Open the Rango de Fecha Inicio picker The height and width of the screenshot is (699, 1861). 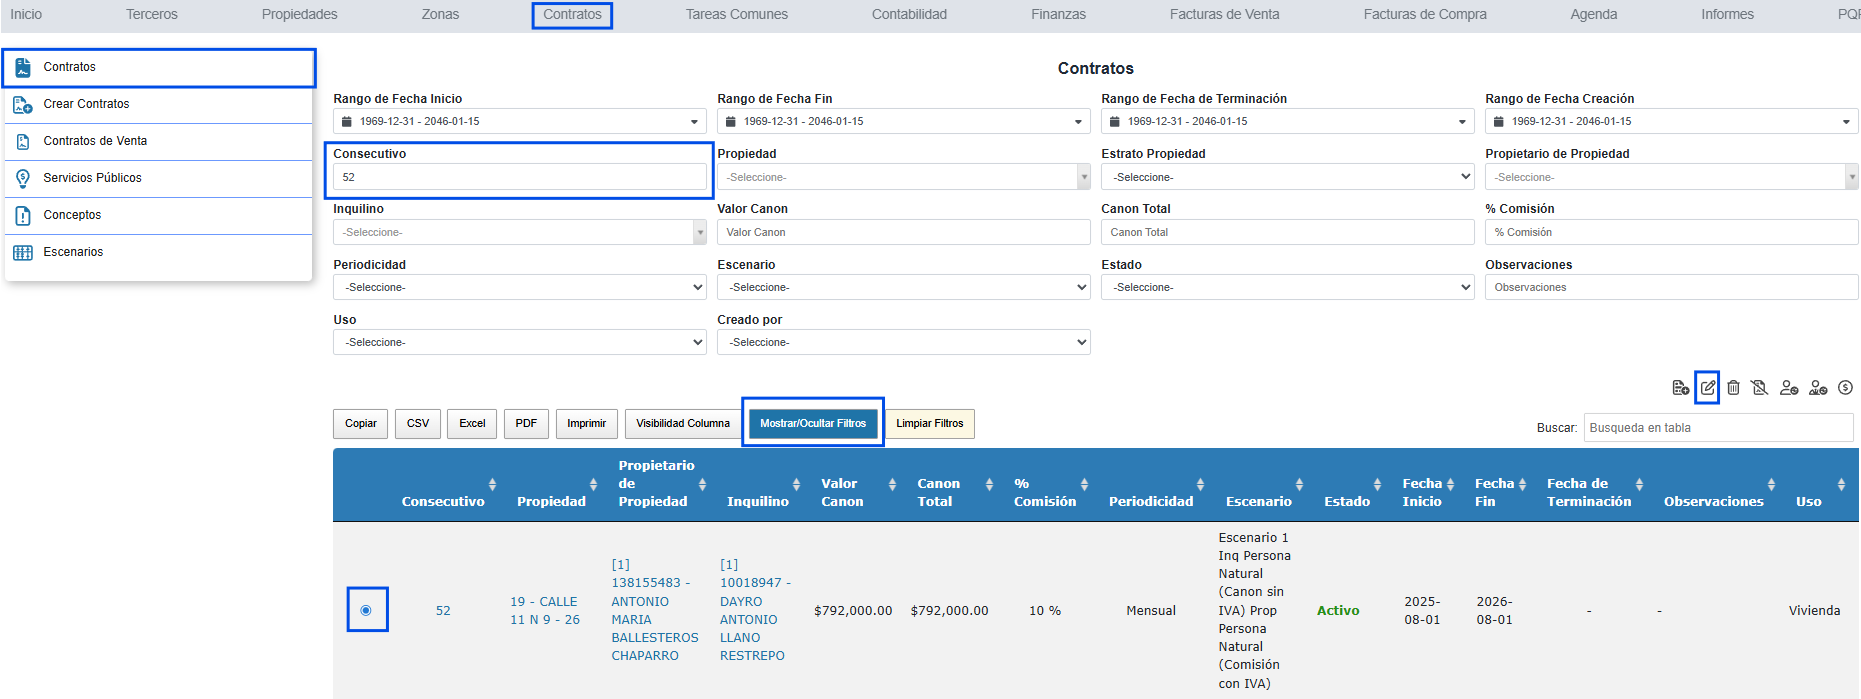[519, 121]
